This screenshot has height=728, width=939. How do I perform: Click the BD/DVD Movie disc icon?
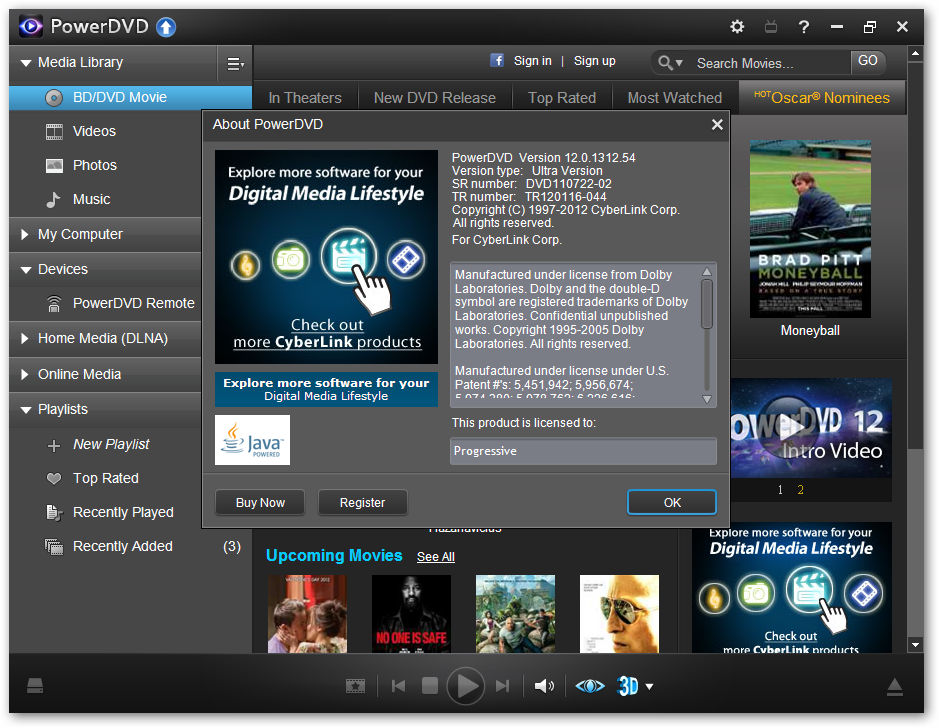tap(54, 98)
